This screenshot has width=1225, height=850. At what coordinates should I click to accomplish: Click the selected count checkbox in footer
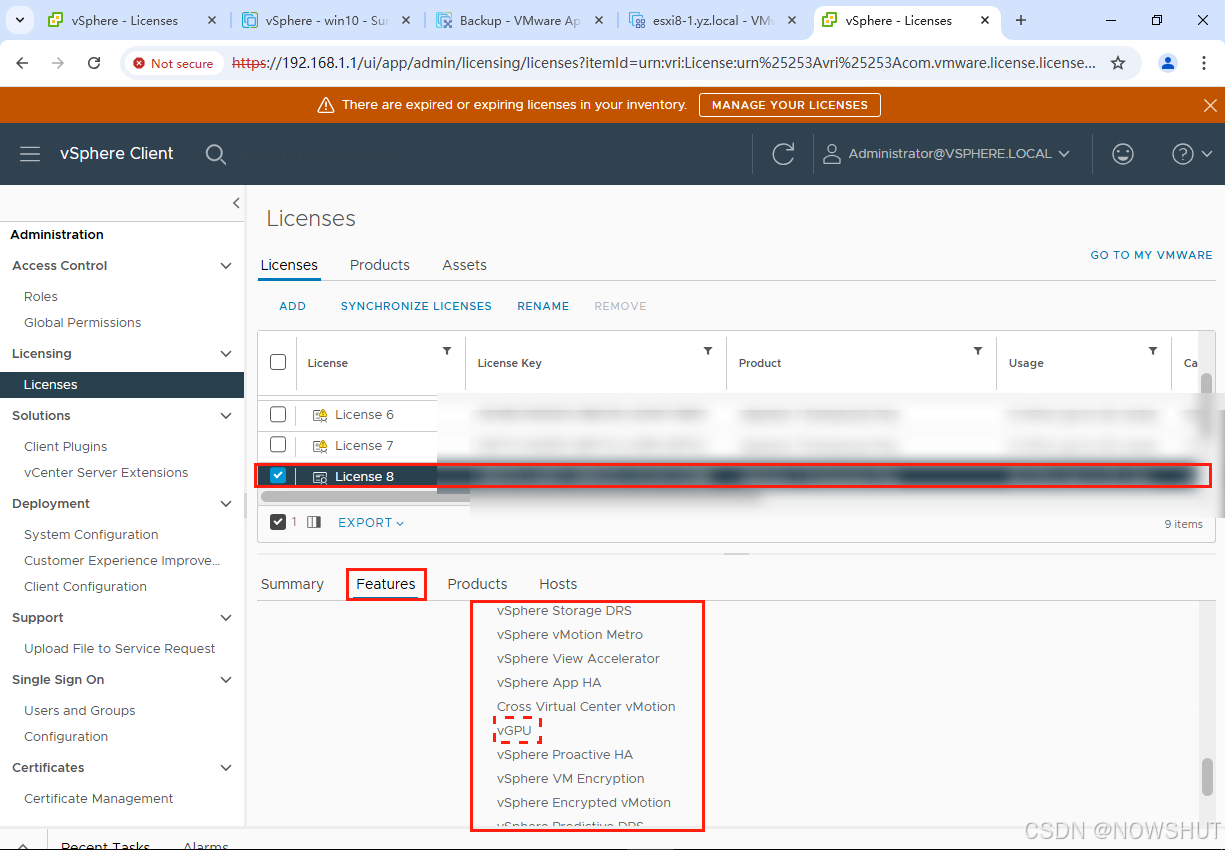278,522
